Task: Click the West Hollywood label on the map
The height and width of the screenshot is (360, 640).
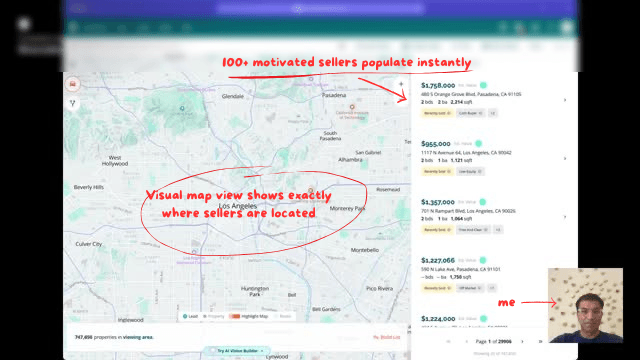Action: [115, 160]
